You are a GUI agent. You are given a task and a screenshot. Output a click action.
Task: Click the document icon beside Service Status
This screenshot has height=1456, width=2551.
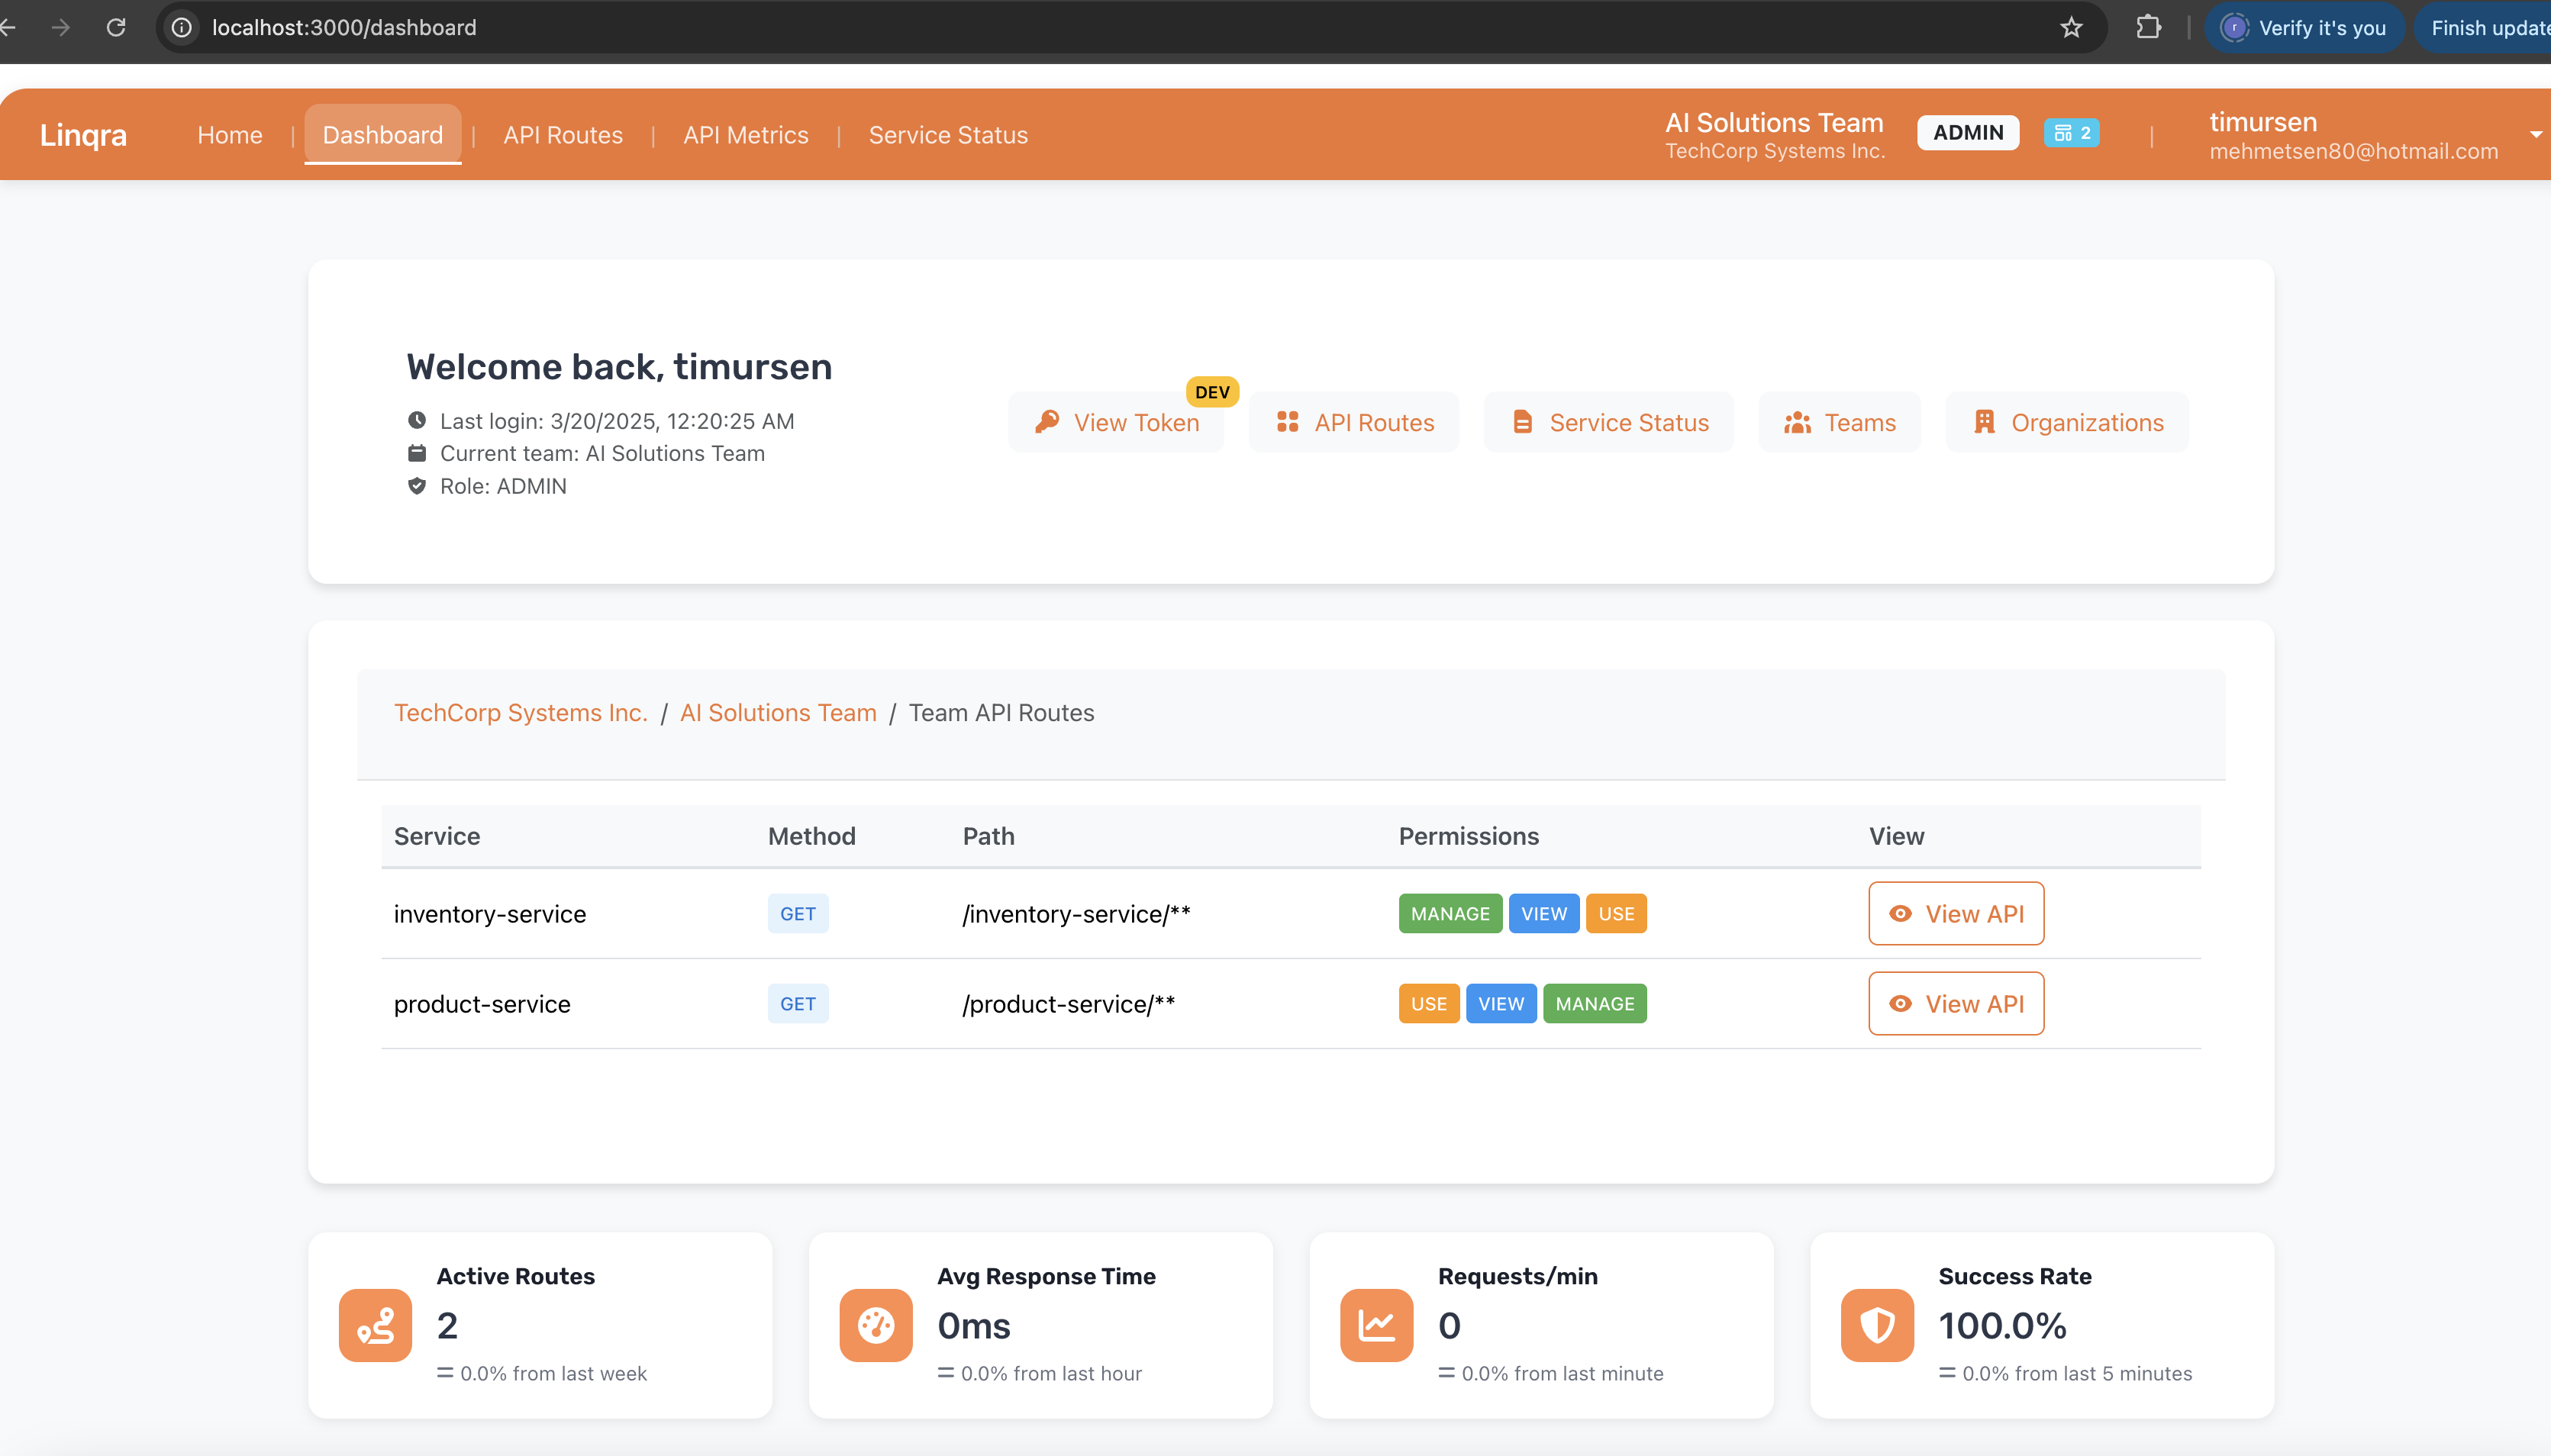click(x=1521, y=422)
